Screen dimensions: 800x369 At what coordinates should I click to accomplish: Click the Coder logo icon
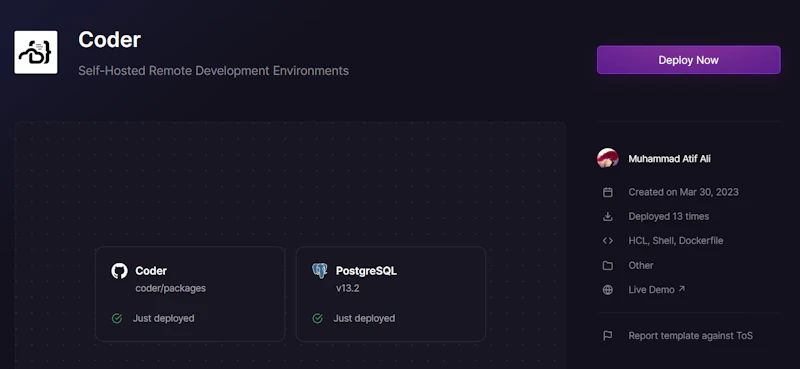tap(36, 52)
